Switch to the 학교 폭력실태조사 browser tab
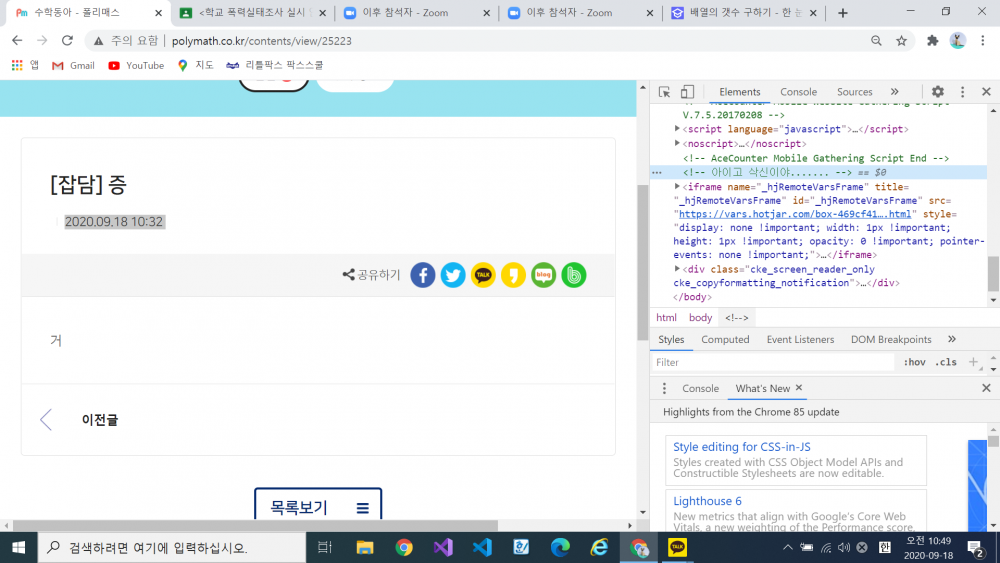 (x=254, y=13)
